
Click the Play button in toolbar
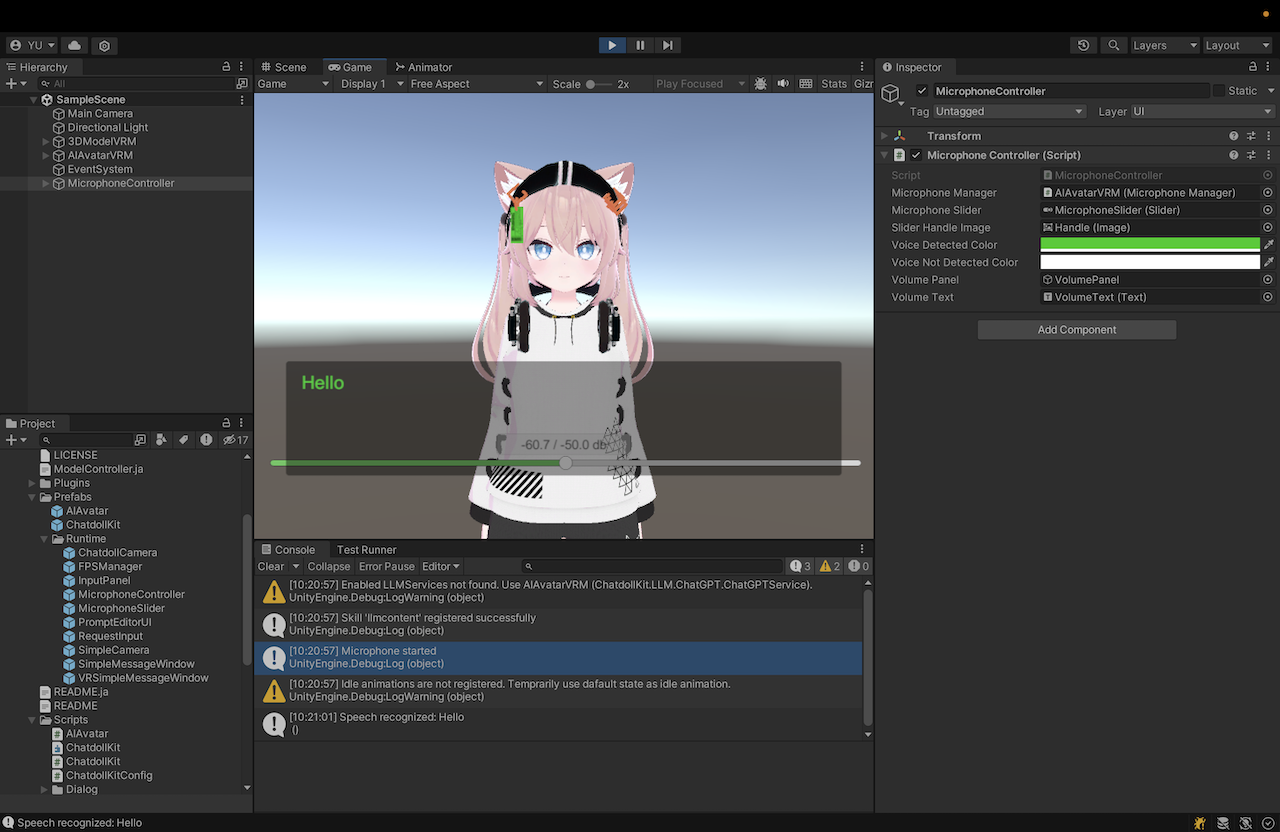[611, 45]
